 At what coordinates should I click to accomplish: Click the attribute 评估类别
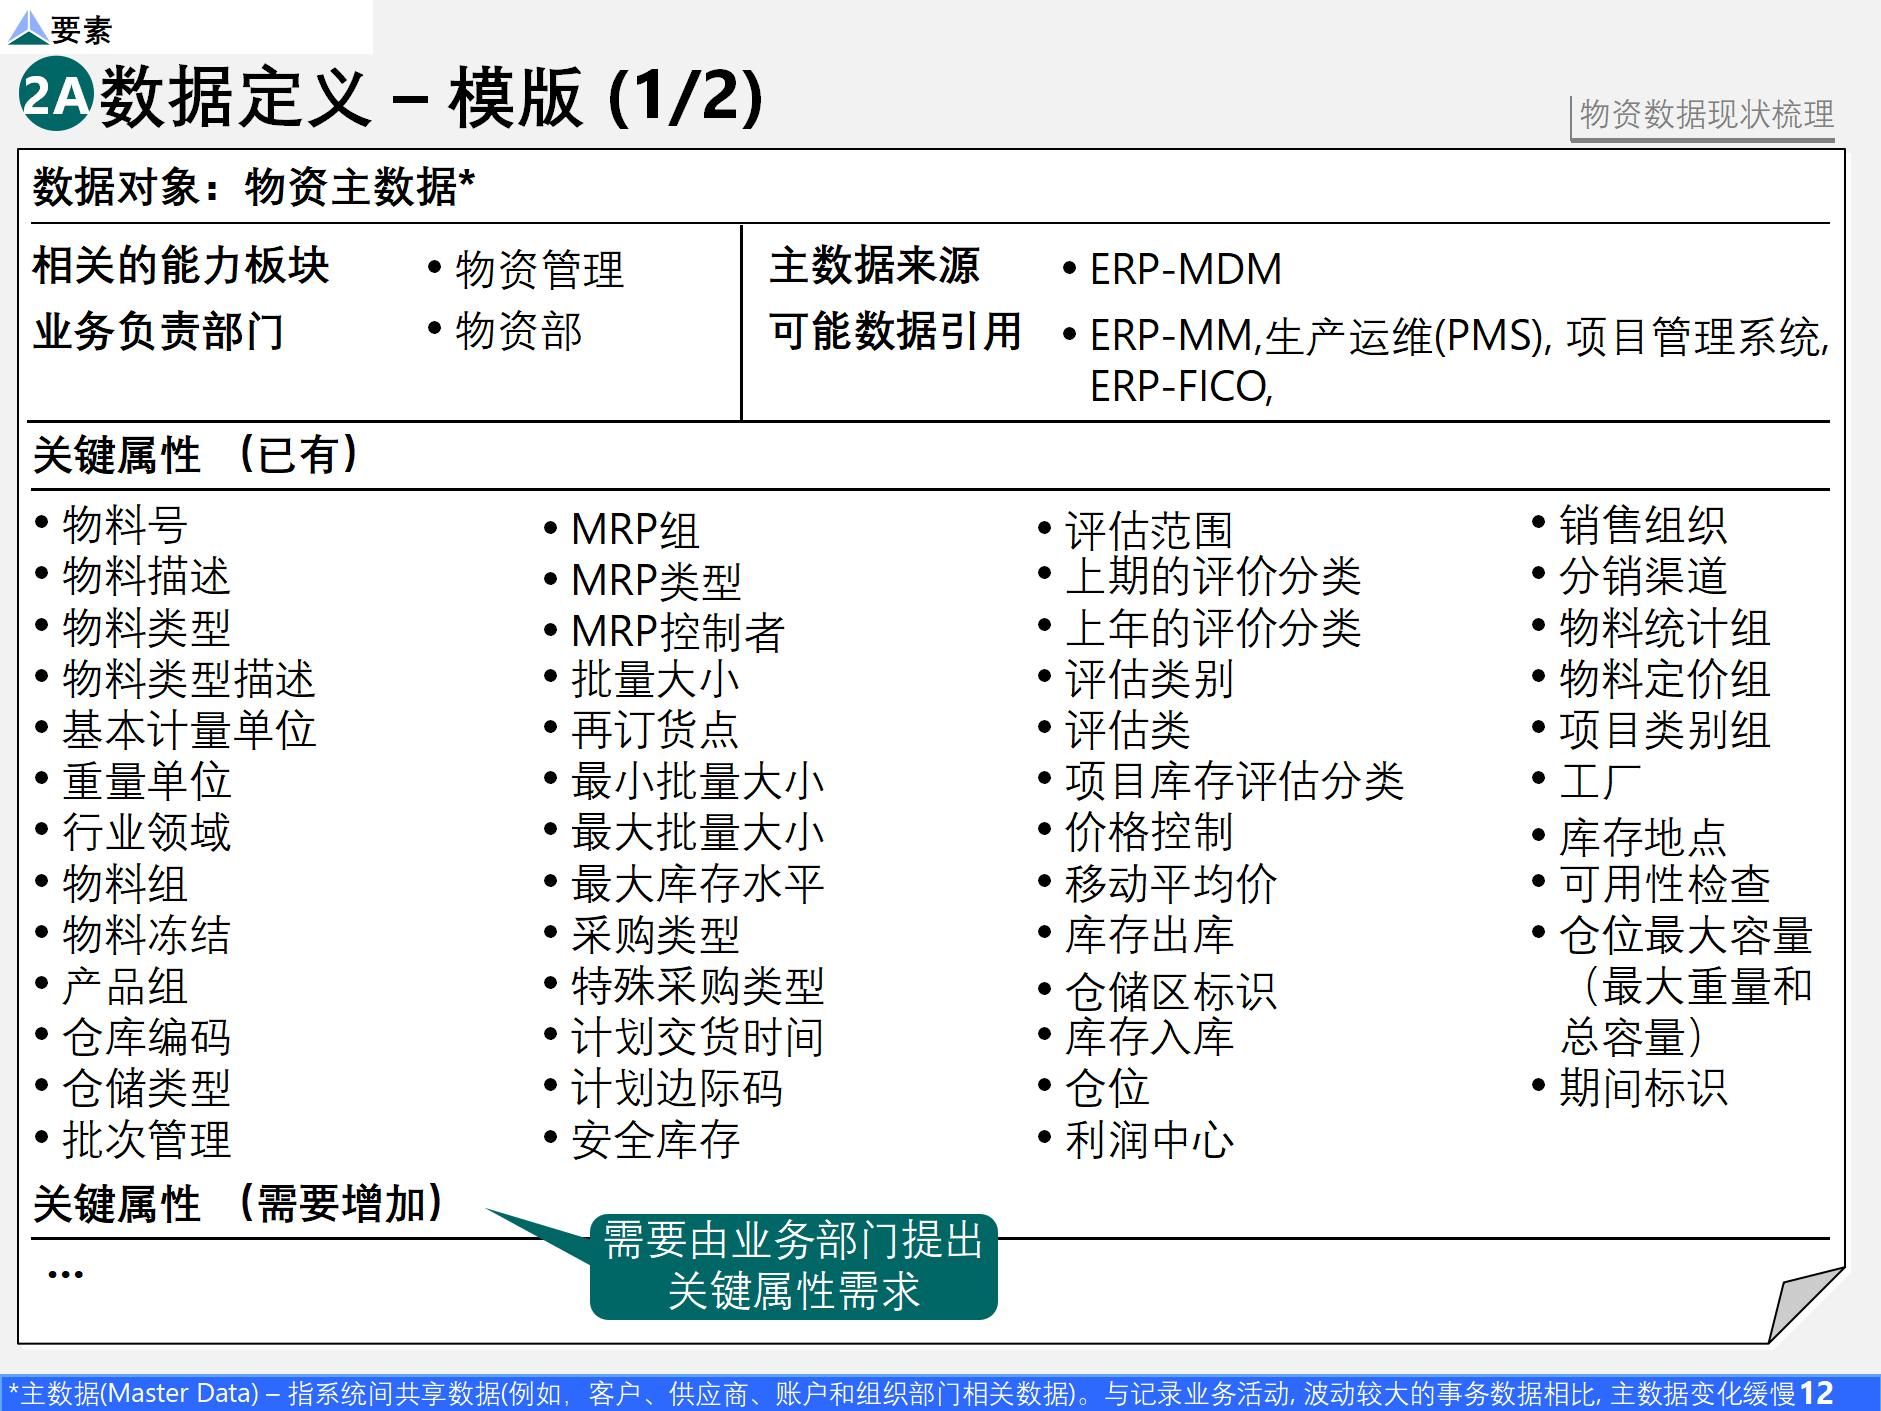click(x=1149, y=679)
